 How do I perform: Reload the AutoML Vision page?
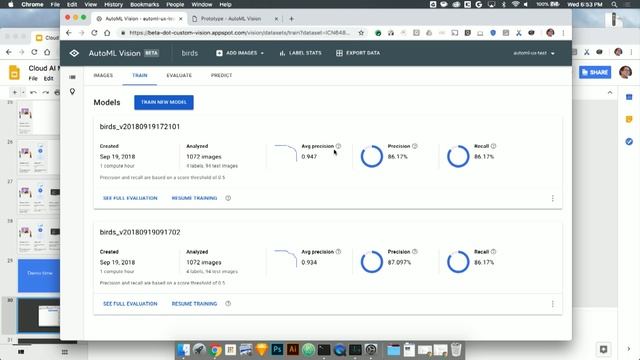coord(94,33)
